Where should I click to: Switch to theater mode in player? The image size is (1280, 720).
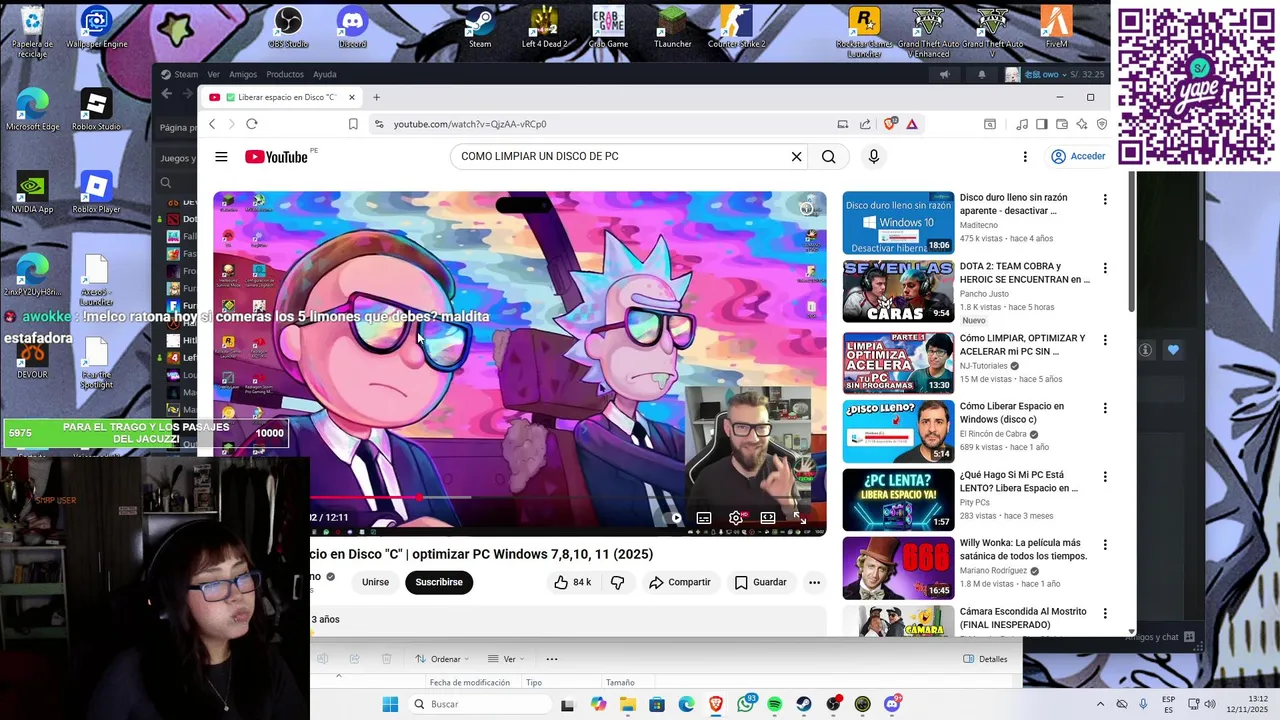768,518
